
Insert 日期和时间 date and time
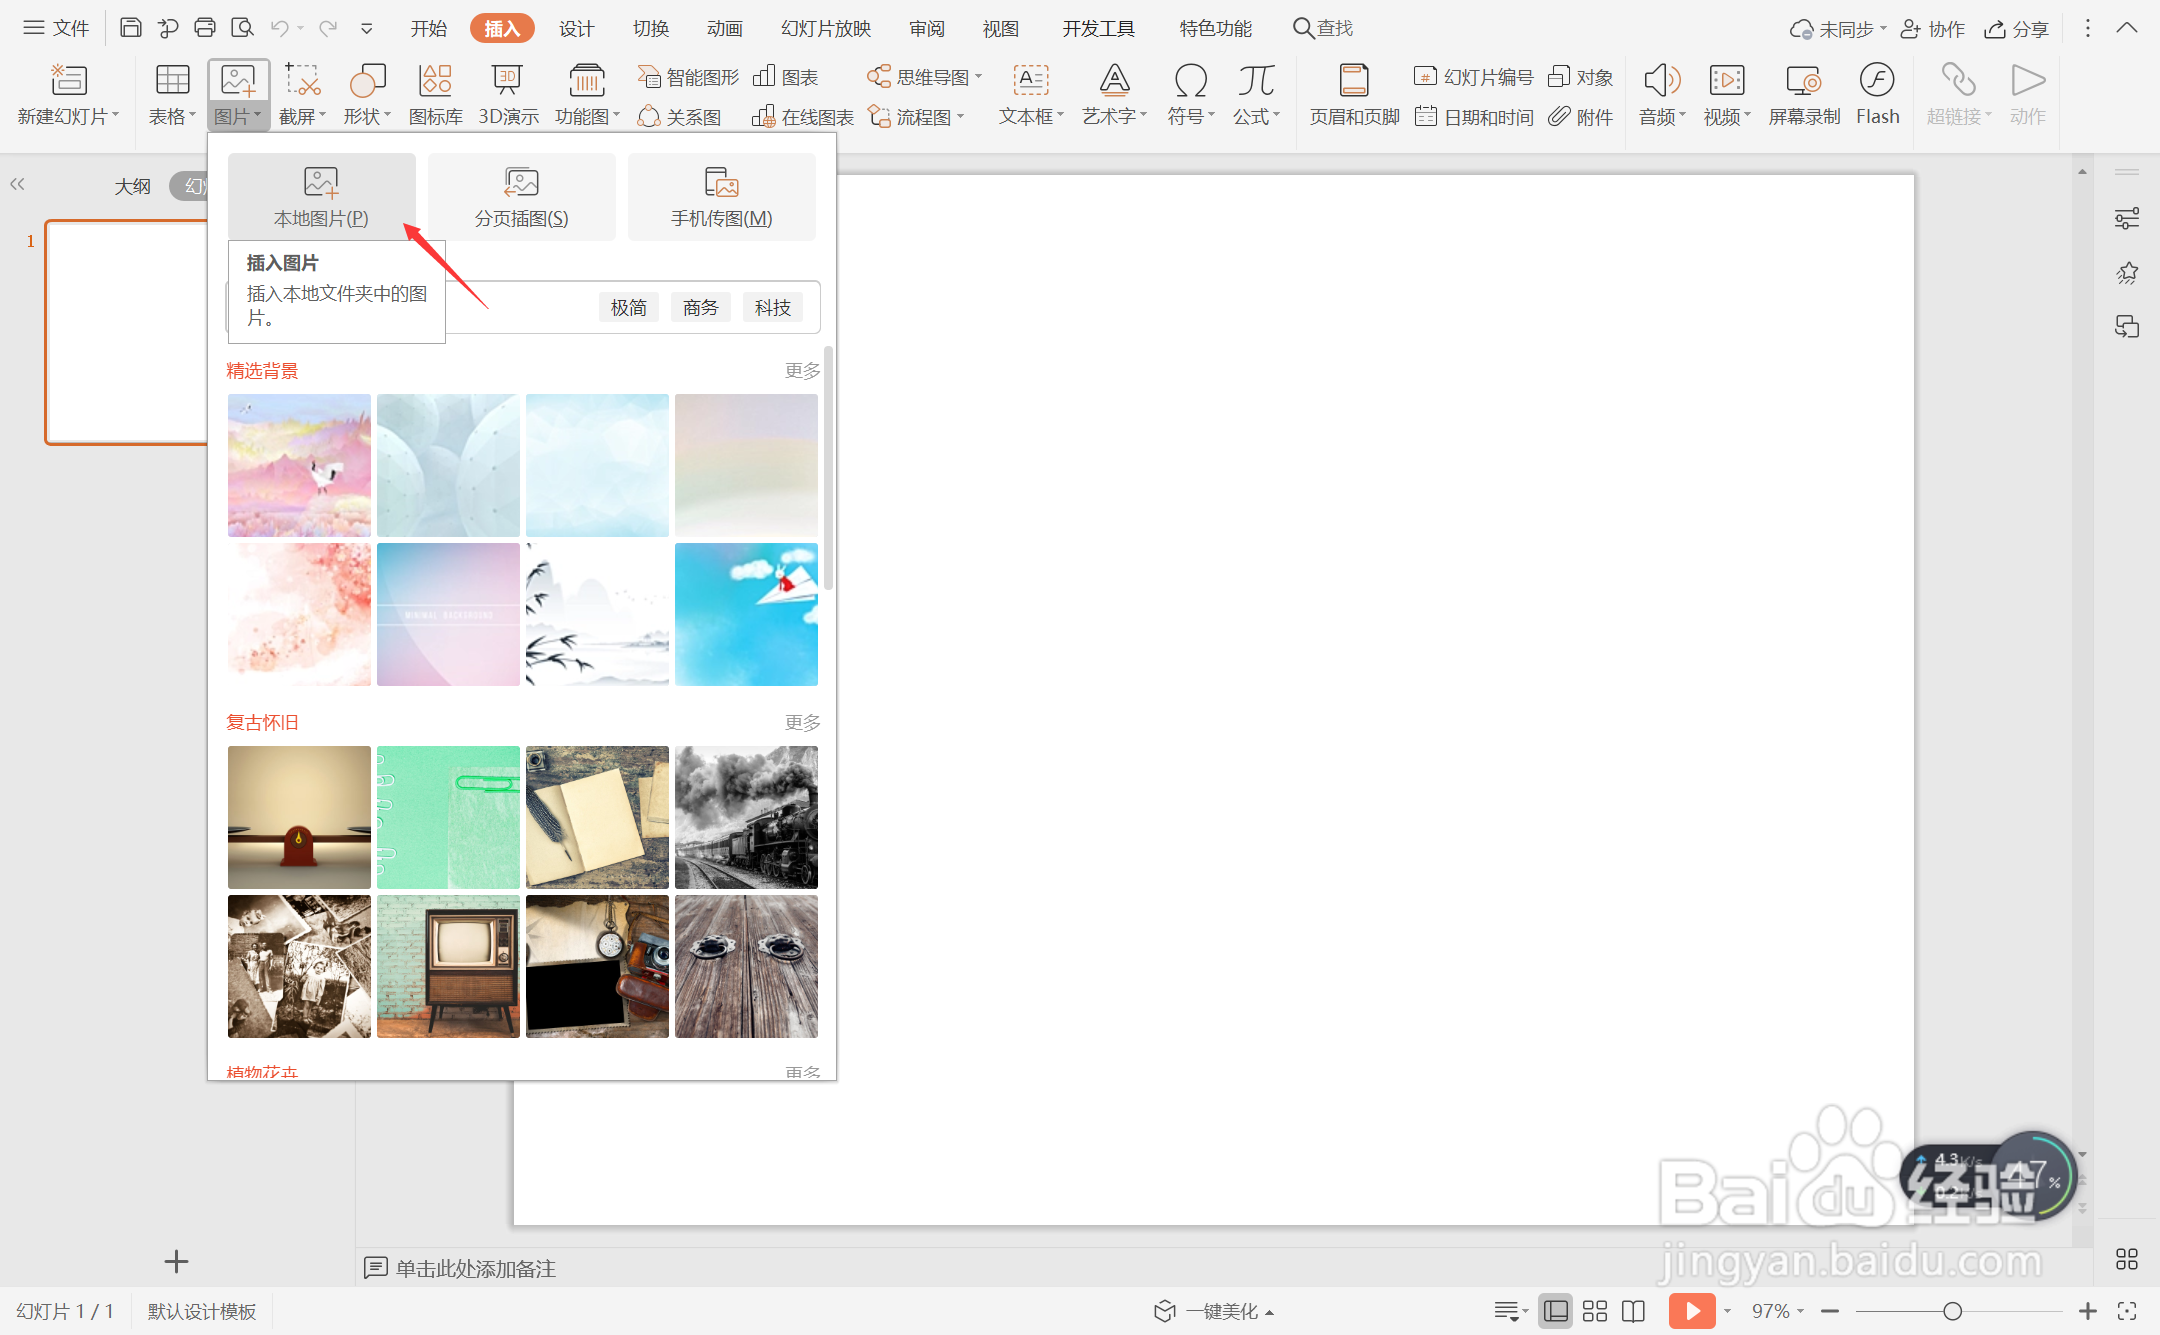pyautogui.click(x=1474, y=117)
